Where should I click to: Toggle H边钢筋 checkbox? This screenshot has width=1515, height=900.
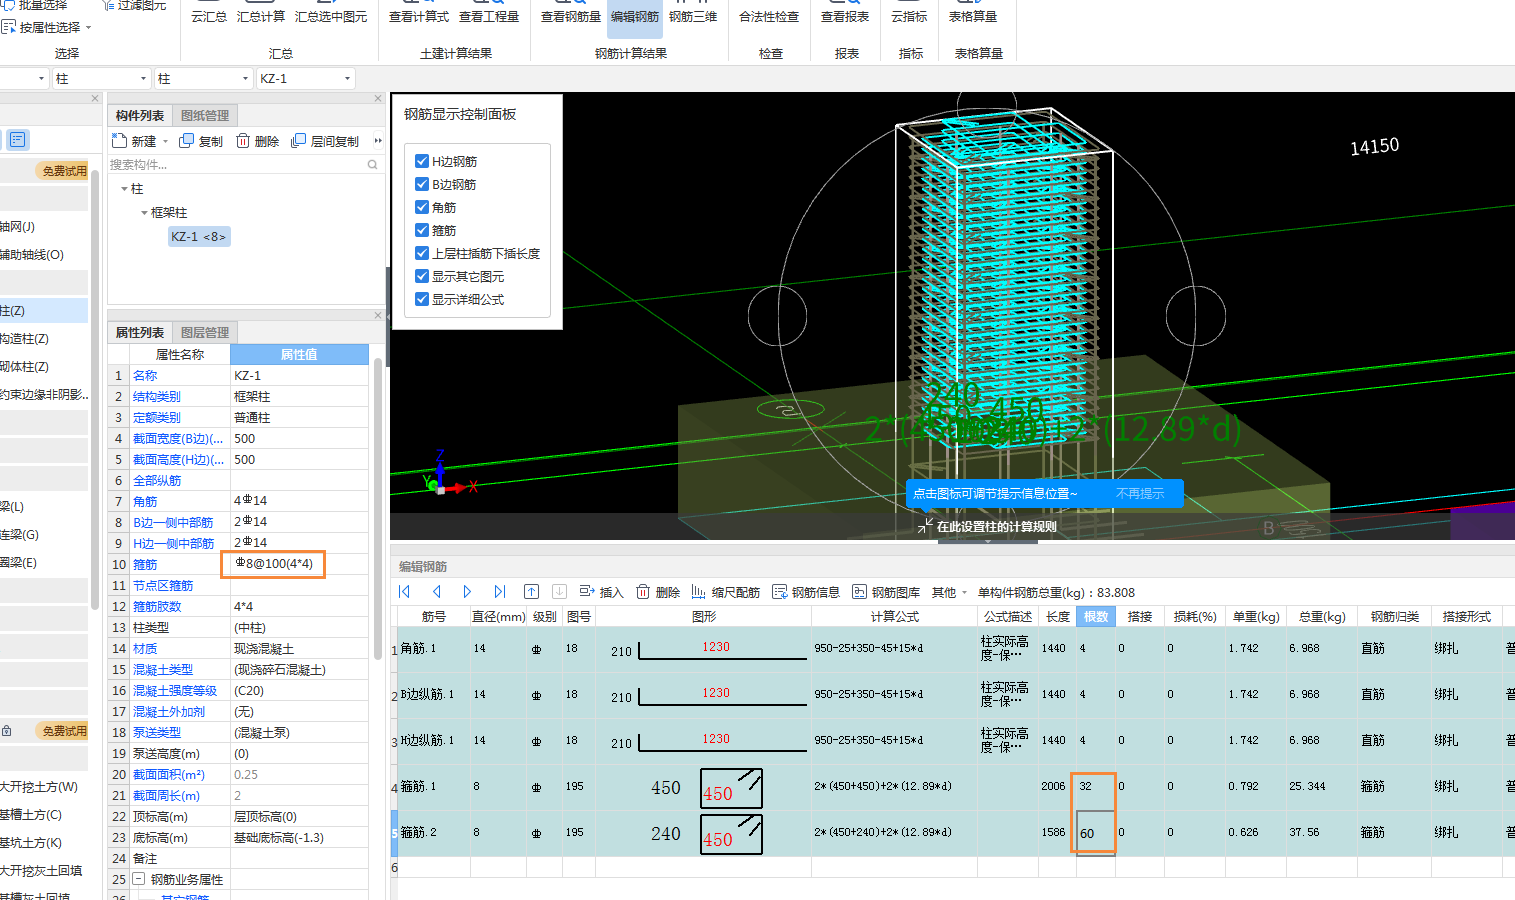point(422,161)
